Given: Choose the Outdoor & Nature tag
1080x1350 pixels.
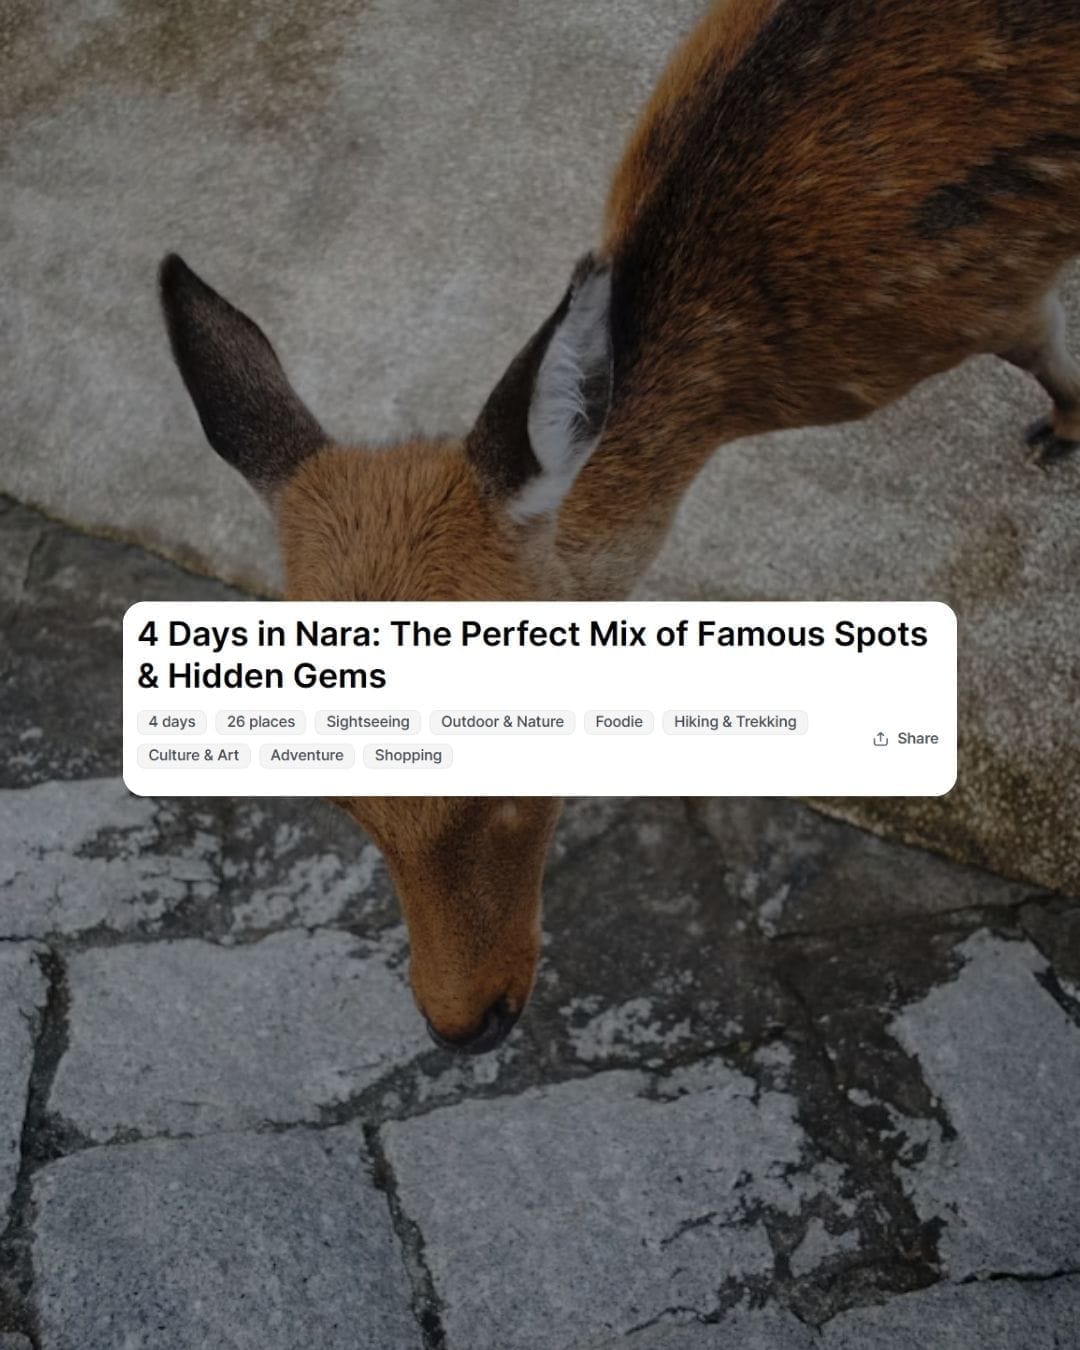Looking at the screenshot, I should coord(502,722).
